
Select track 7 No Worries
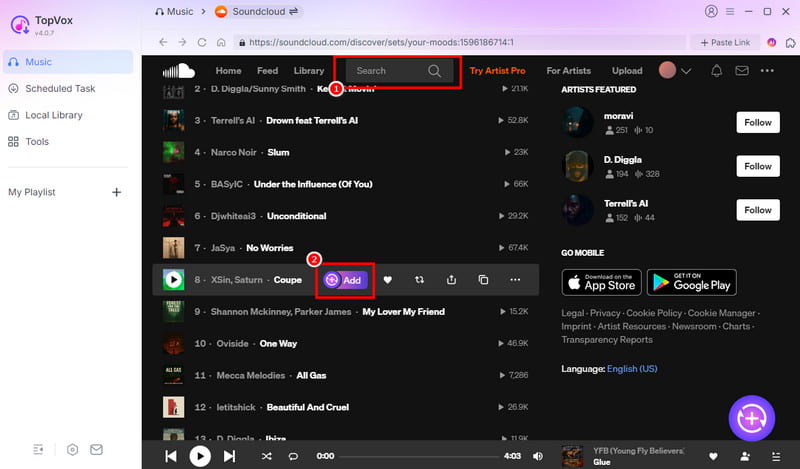click(269, 248)
